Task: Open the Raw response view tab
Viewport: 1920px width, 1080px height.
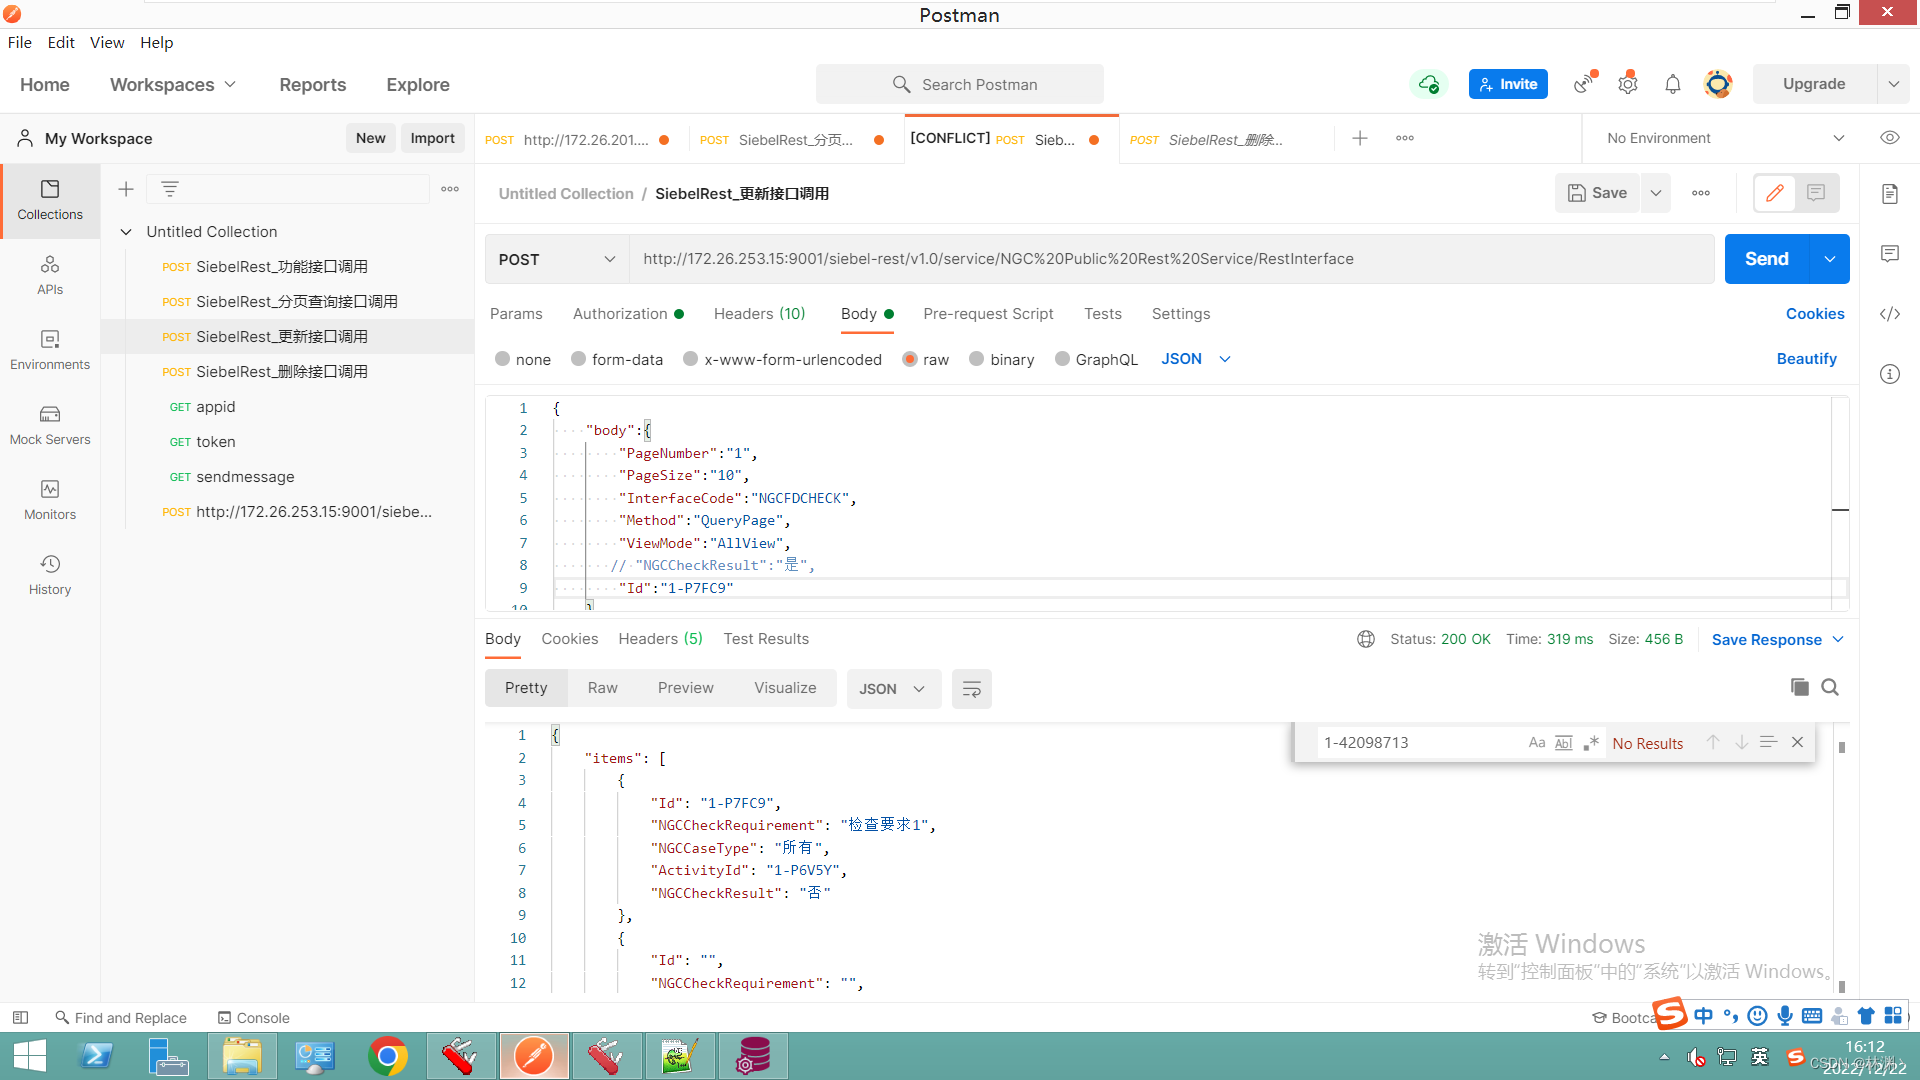Action: click(602, 688)
